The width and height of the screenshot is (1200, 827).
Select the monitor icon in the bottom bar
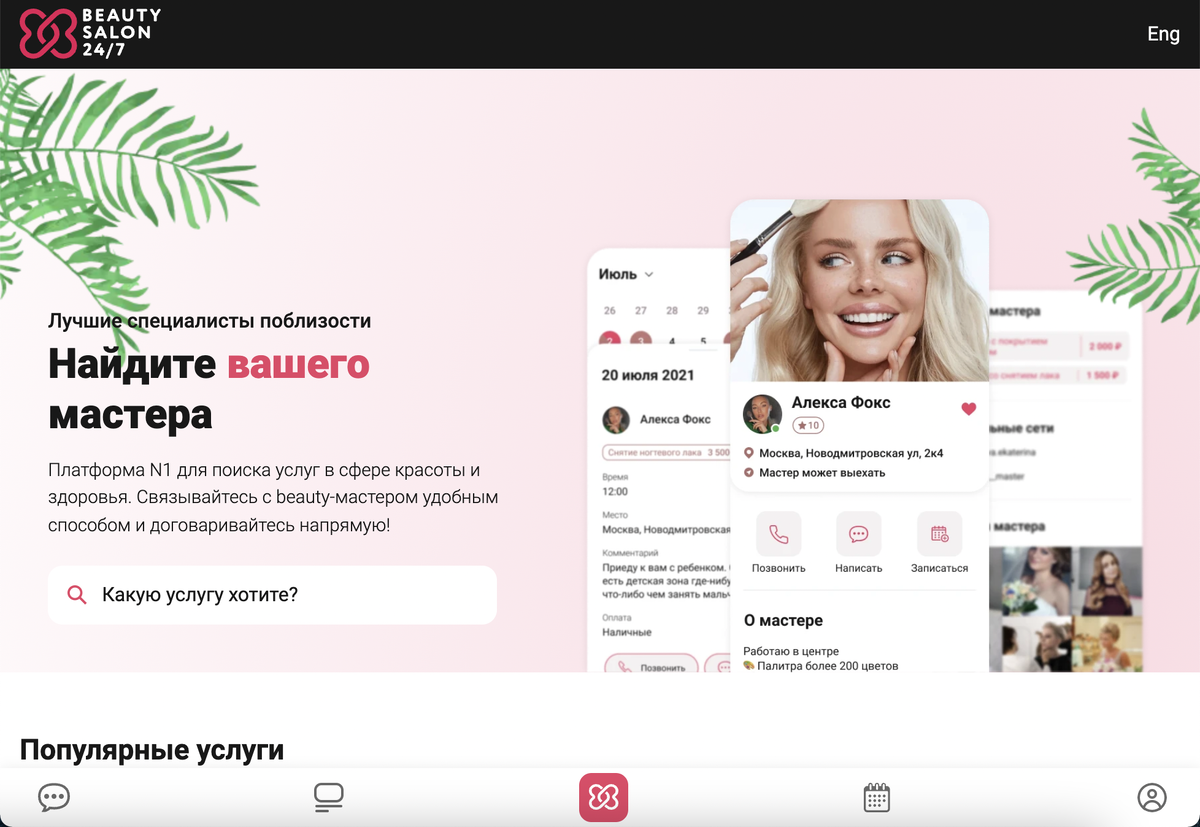[x=328, y=797]
